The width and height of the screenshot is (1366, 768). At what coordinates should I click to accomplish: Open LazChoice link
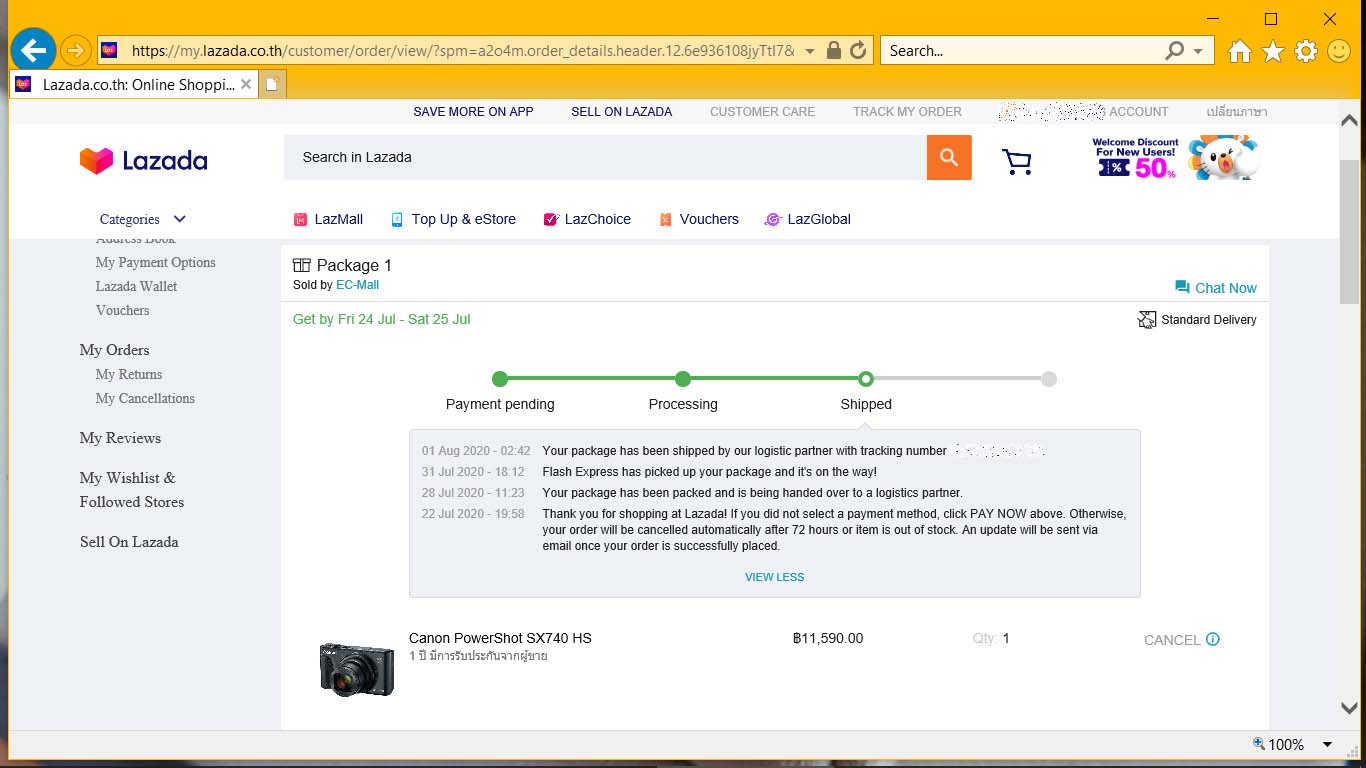587,219
